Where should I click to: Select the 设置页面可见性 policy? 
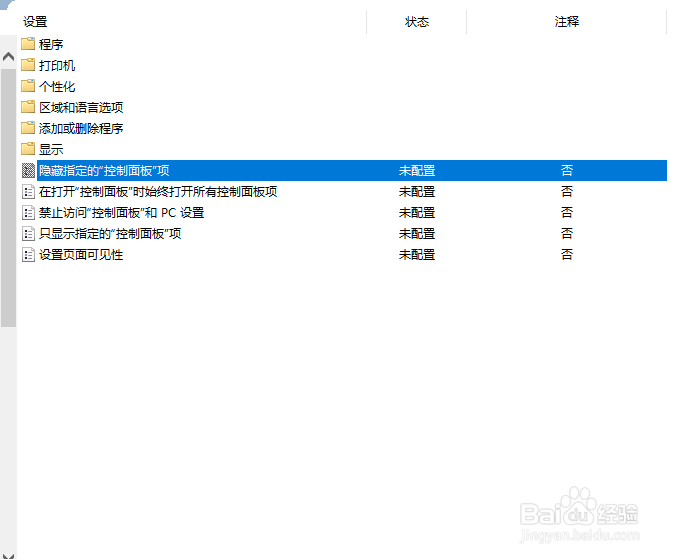point(81,255)
